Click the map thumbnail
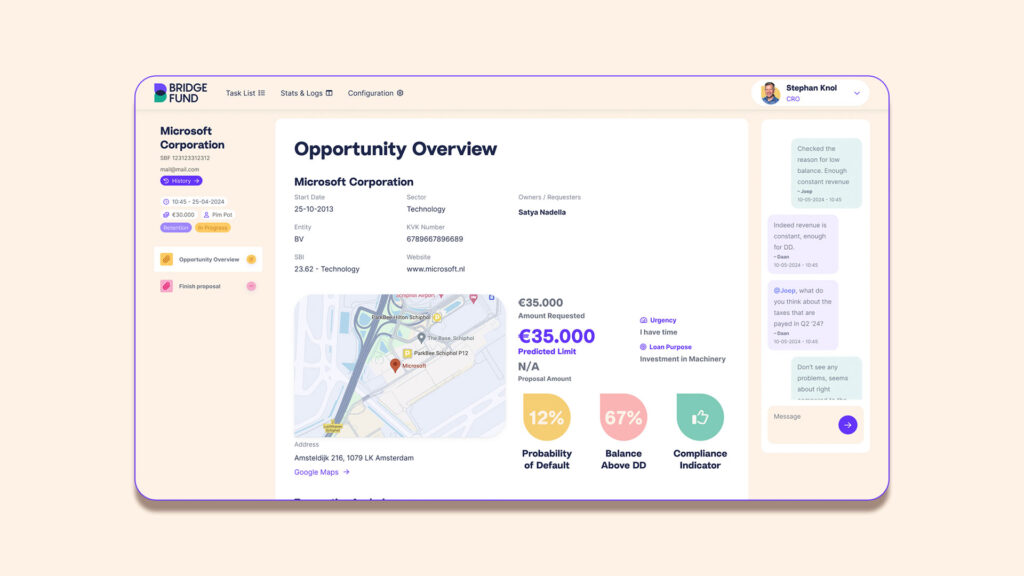 click(400, 366)
